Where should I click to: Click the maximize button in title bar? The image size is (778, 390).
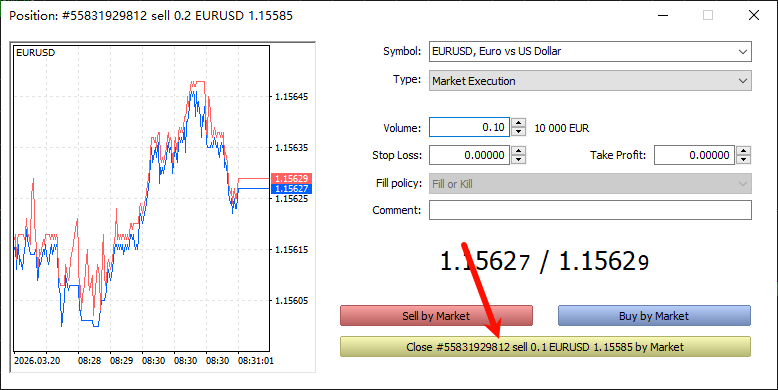click(x=708, y=15)
